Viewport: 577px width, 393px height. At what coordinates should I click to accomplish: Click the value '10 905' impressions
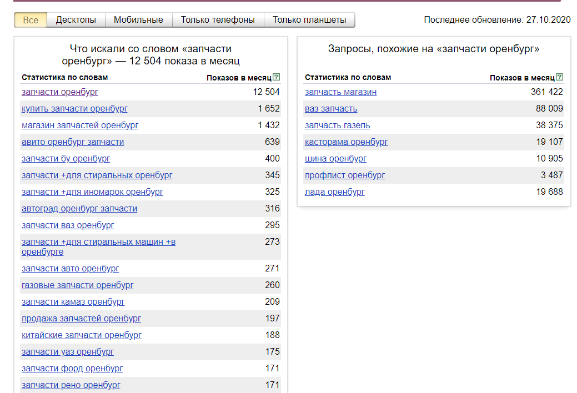549,159
